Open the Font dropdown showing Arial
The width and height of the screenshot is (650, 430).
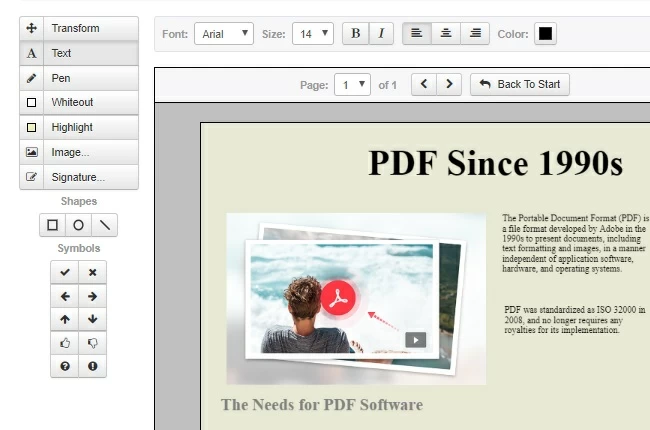[x=224, y=34]
